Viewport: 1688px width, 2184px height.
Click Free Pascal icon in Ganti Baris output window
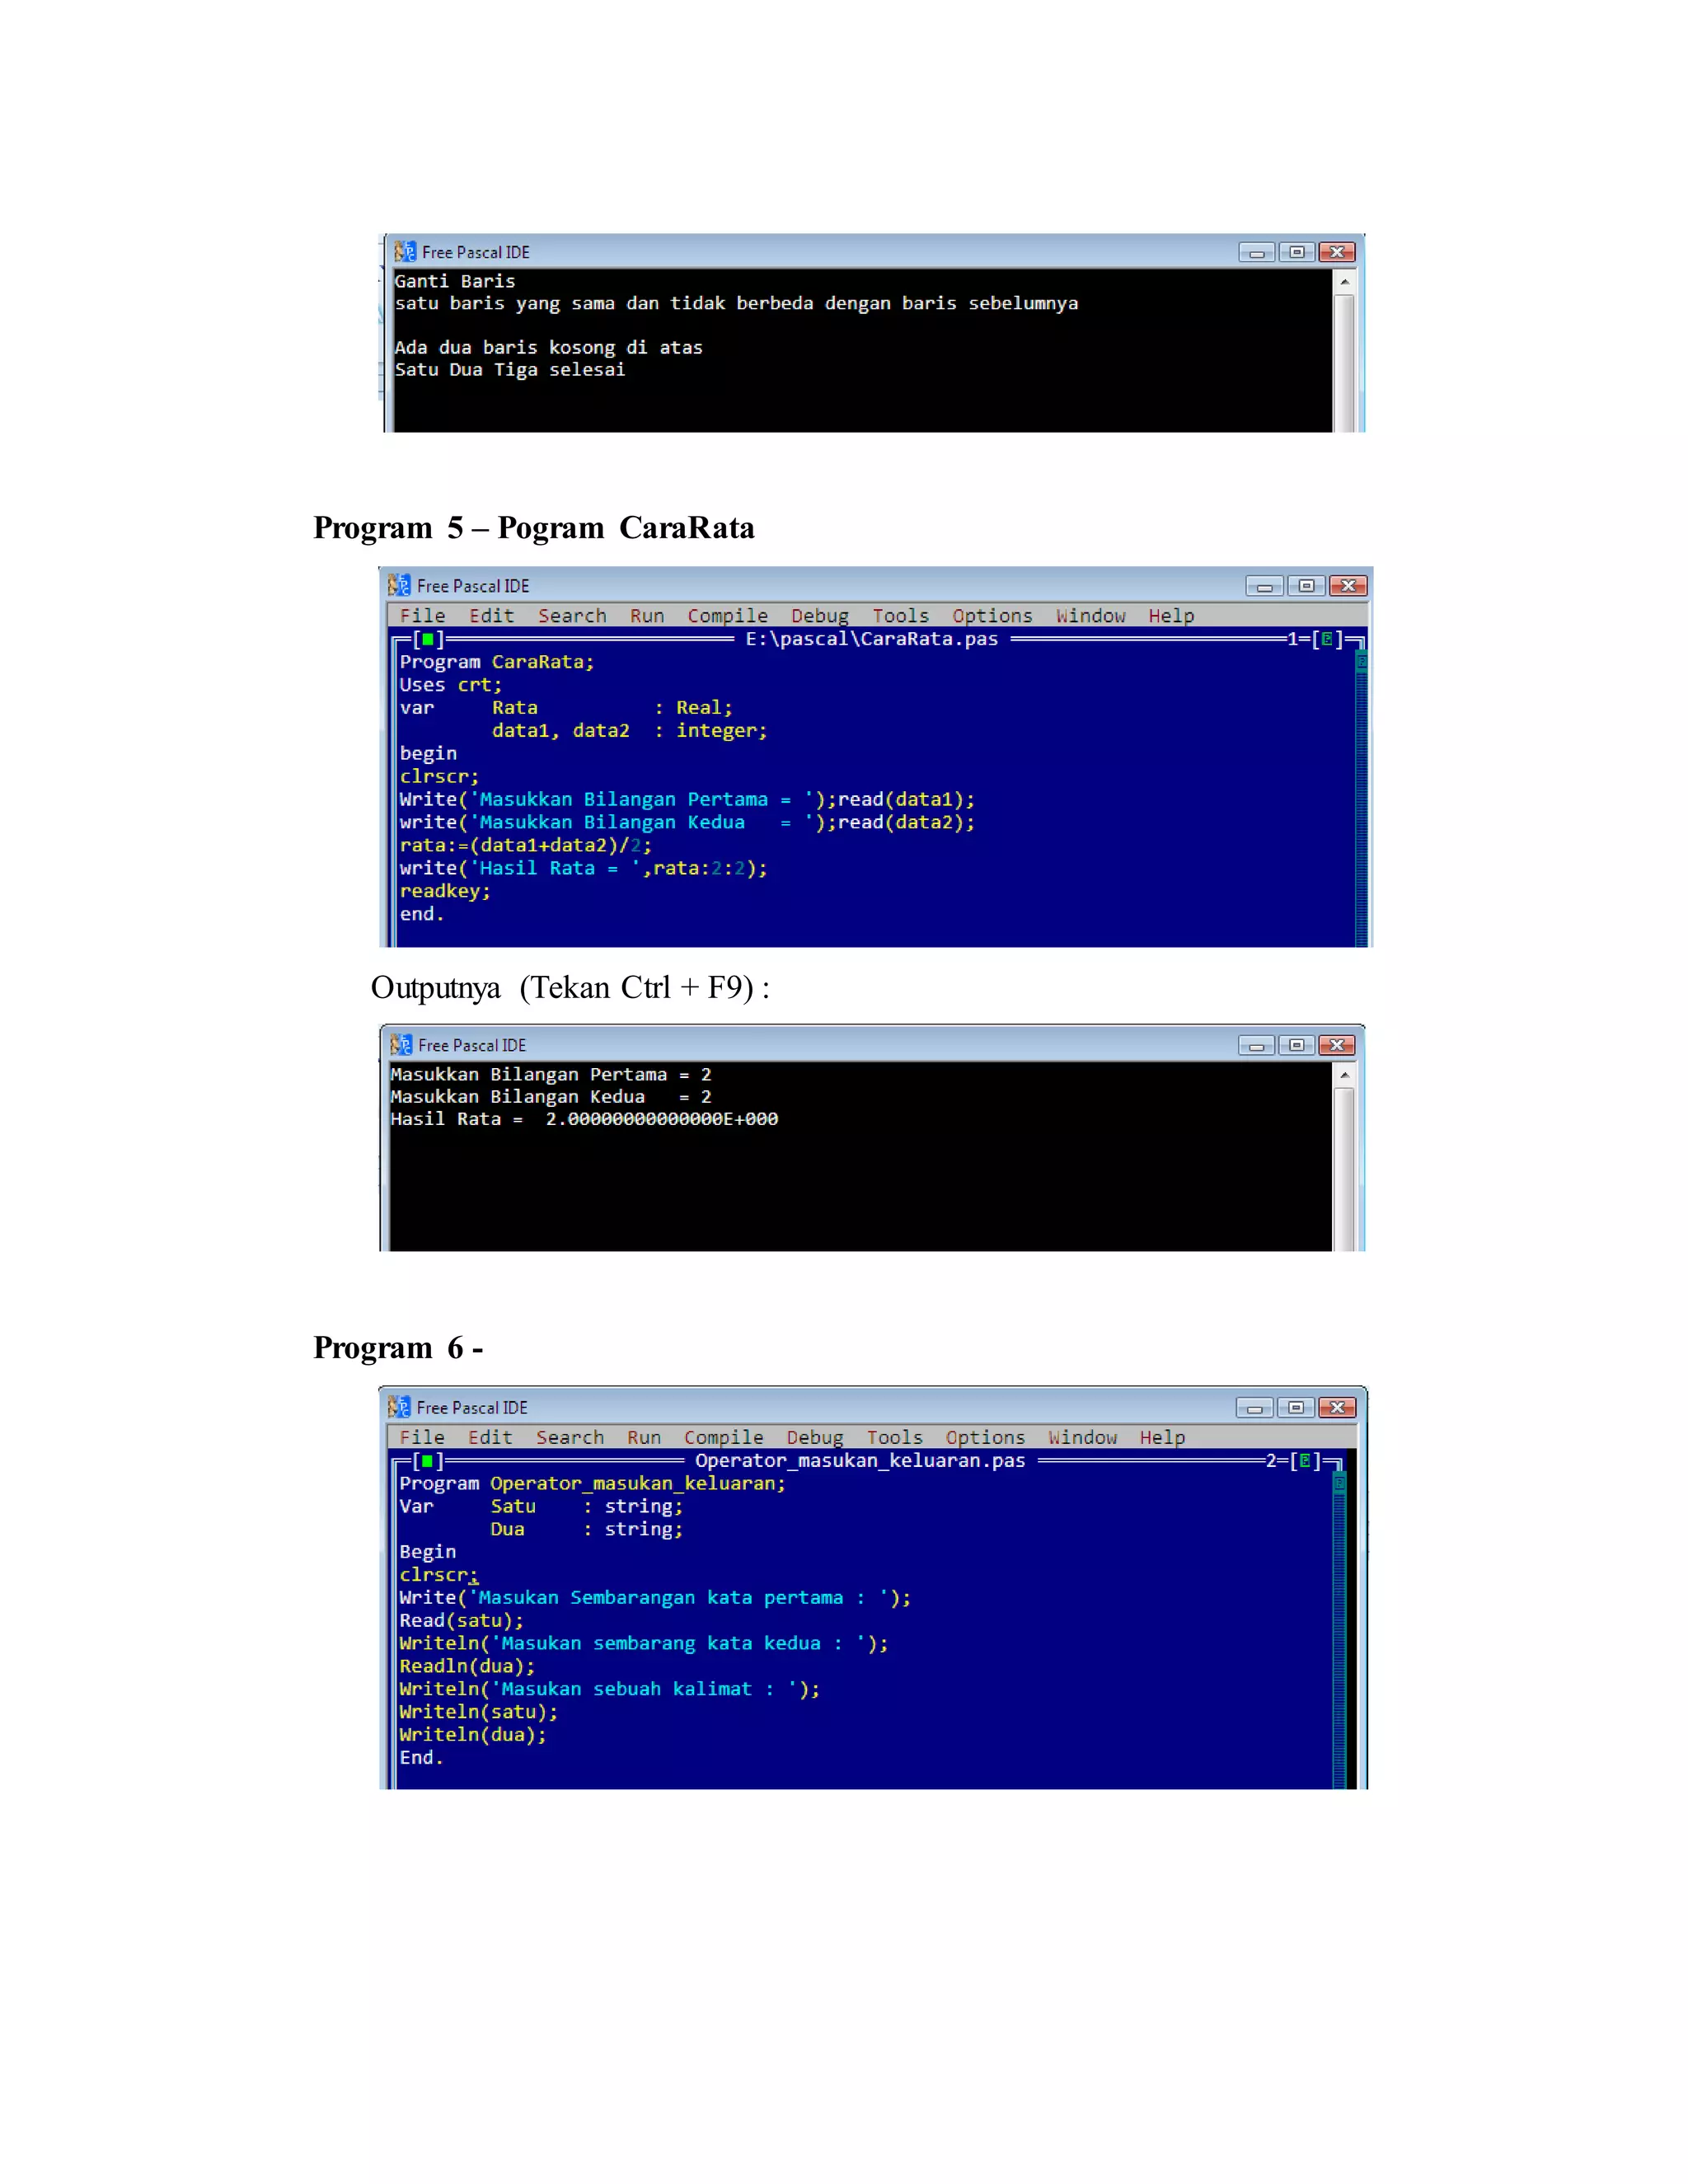[x=404, y=252]
